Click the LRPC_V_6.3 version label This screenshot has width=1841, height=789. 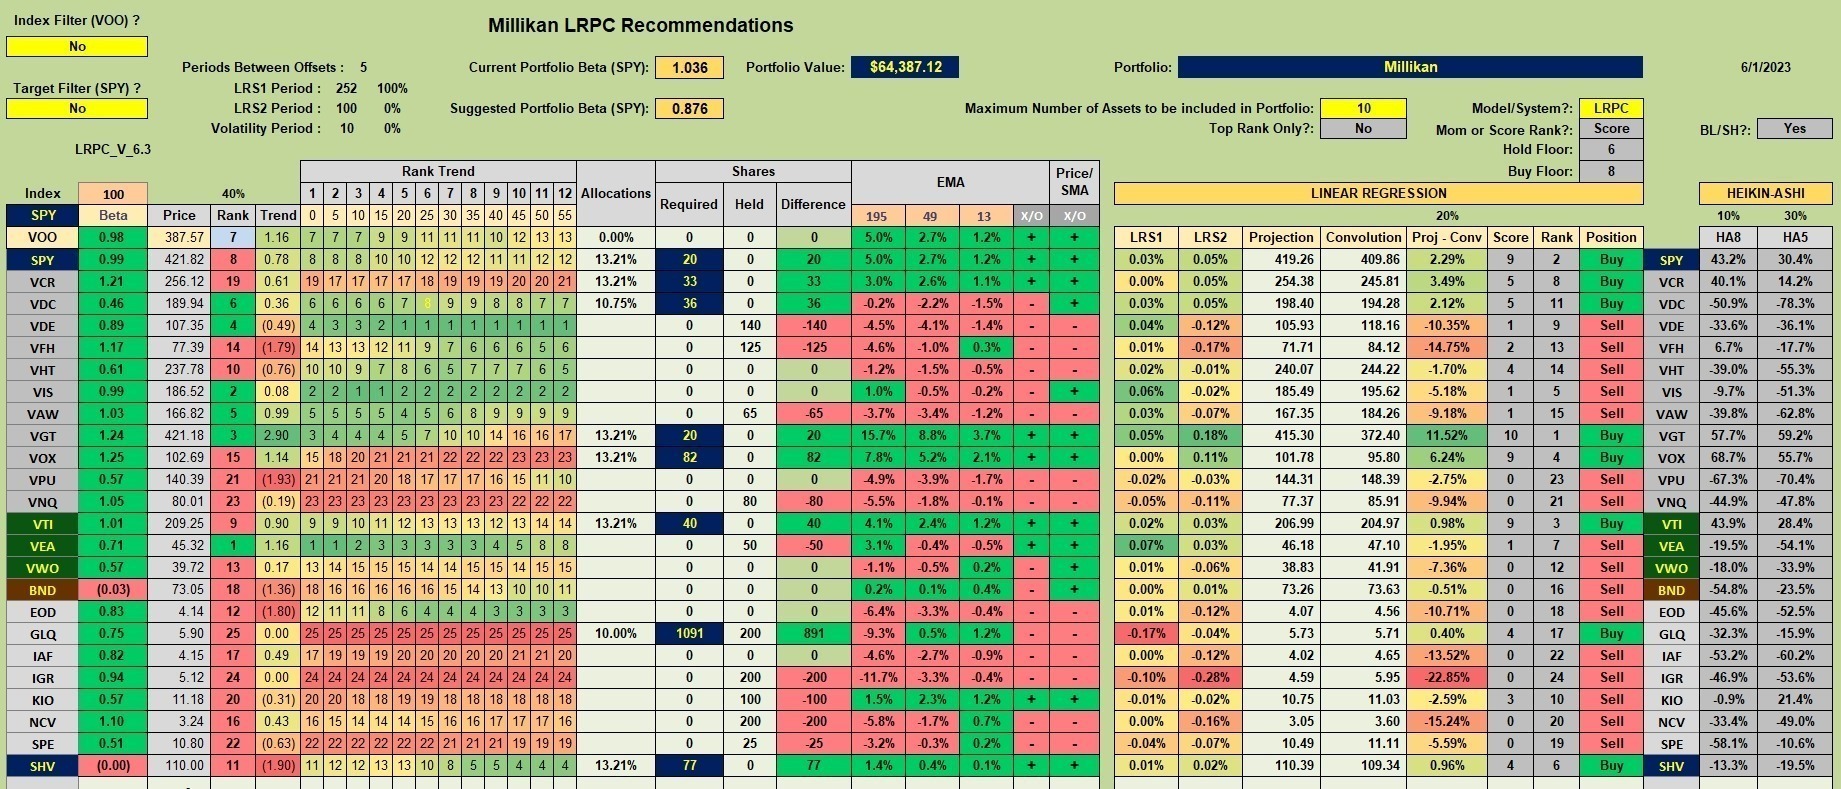(x=113, y=149)
